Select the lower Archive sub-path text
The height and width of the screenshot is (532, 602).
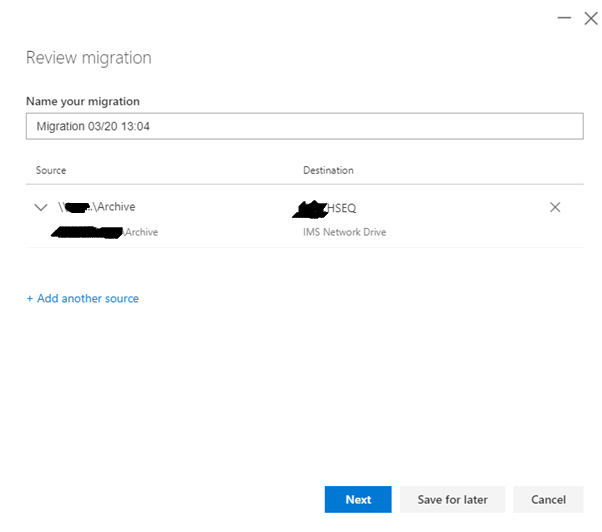point(140,233)
